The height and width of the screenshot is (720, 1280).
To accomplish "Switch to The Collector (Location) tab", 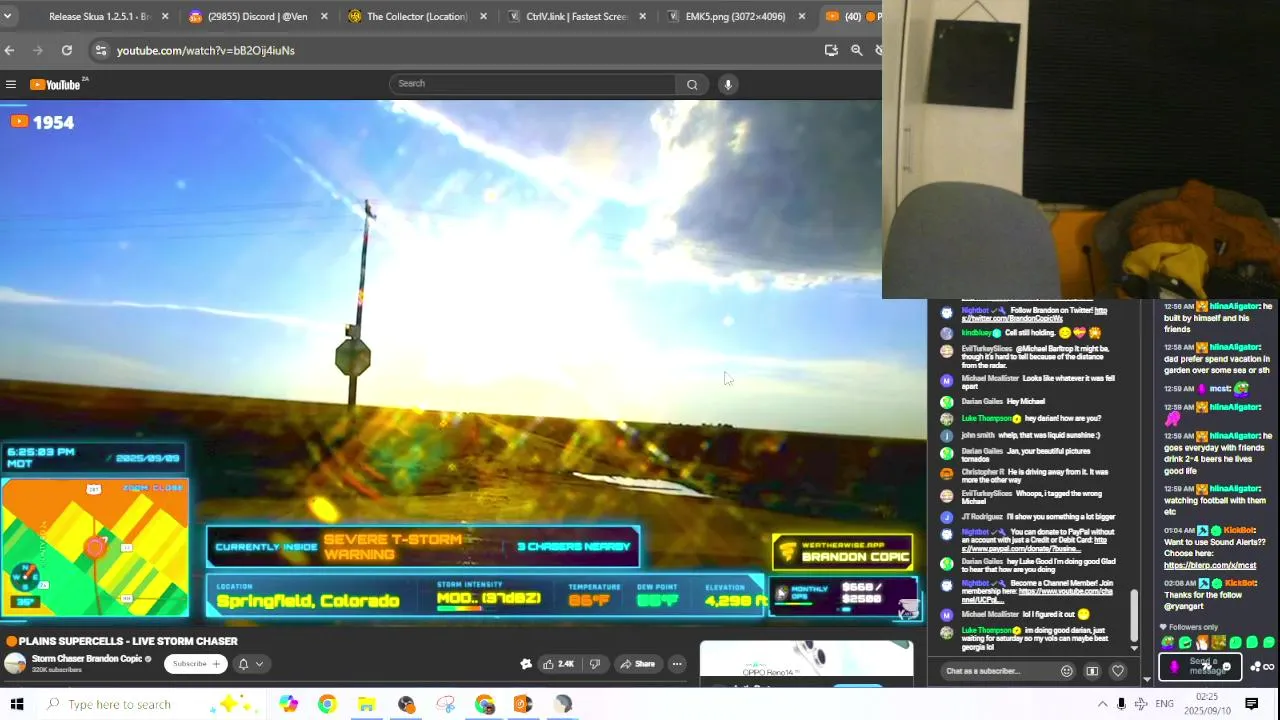I will click(x=417, y=16).
